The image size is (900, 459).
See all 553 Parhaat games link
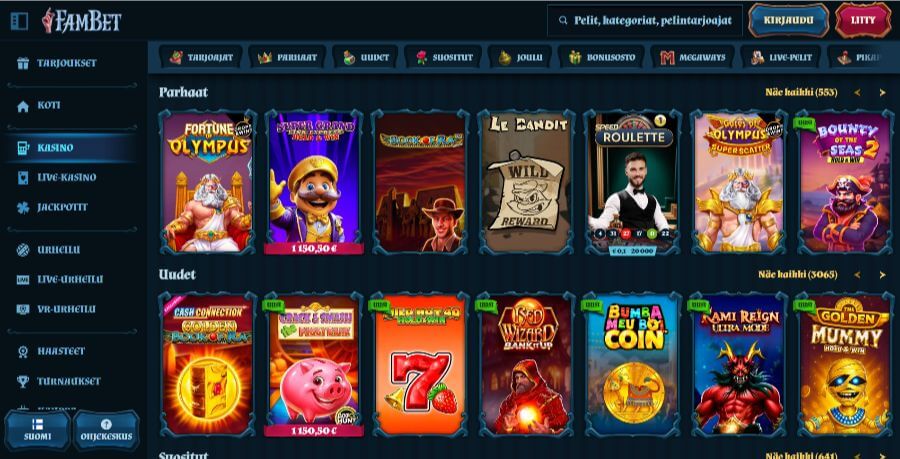[801, 92]
